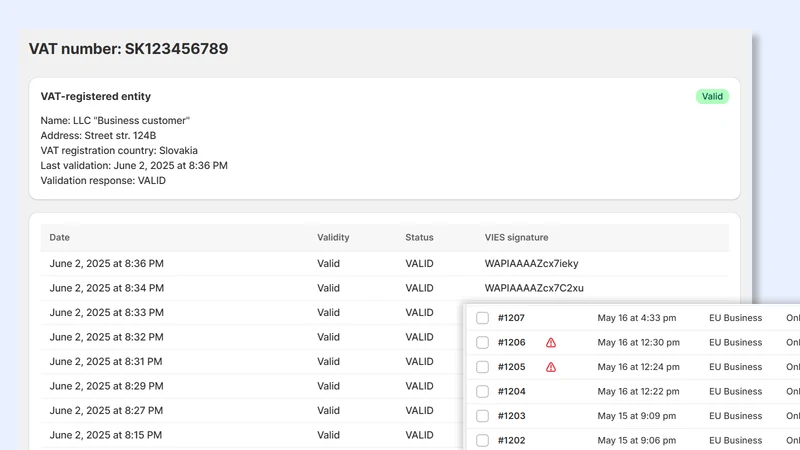Image resolution: width=800 pixels, height=450 pixels.
Task: Open order #1202
Action: pyautogui.click(x=511, y=440)
